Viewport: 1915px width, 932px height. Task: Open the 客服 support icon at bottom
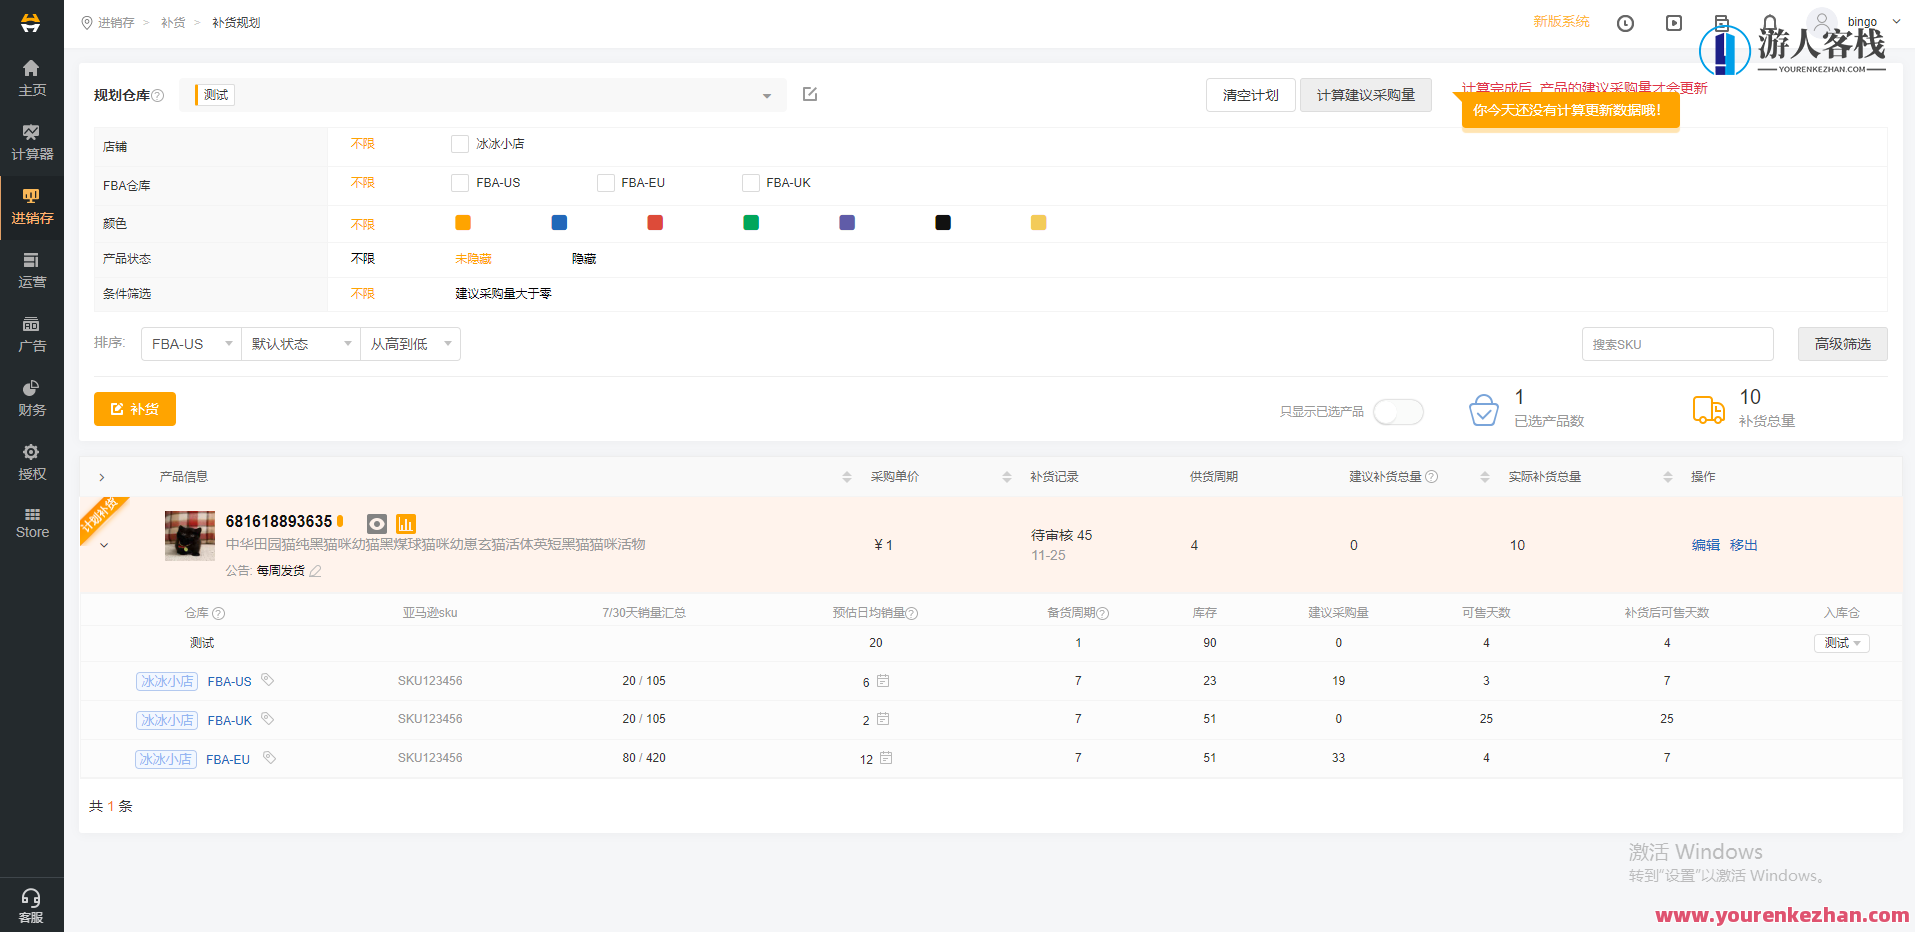pyautogui.click(x=31, y=903)
